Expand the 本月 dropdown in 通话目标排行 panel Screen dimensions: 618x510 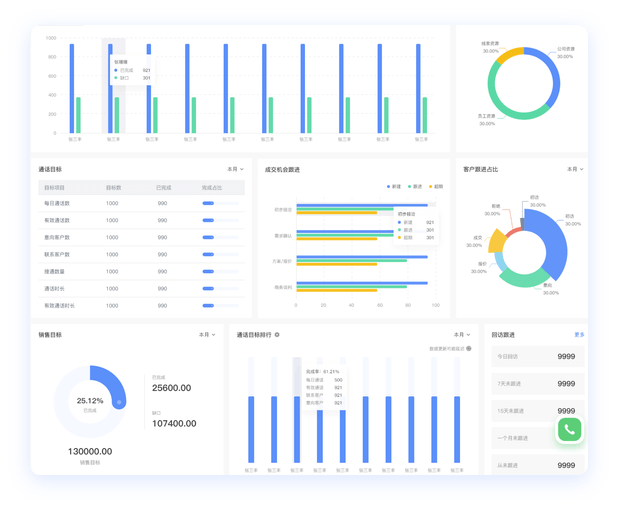(x=461, y=335)
